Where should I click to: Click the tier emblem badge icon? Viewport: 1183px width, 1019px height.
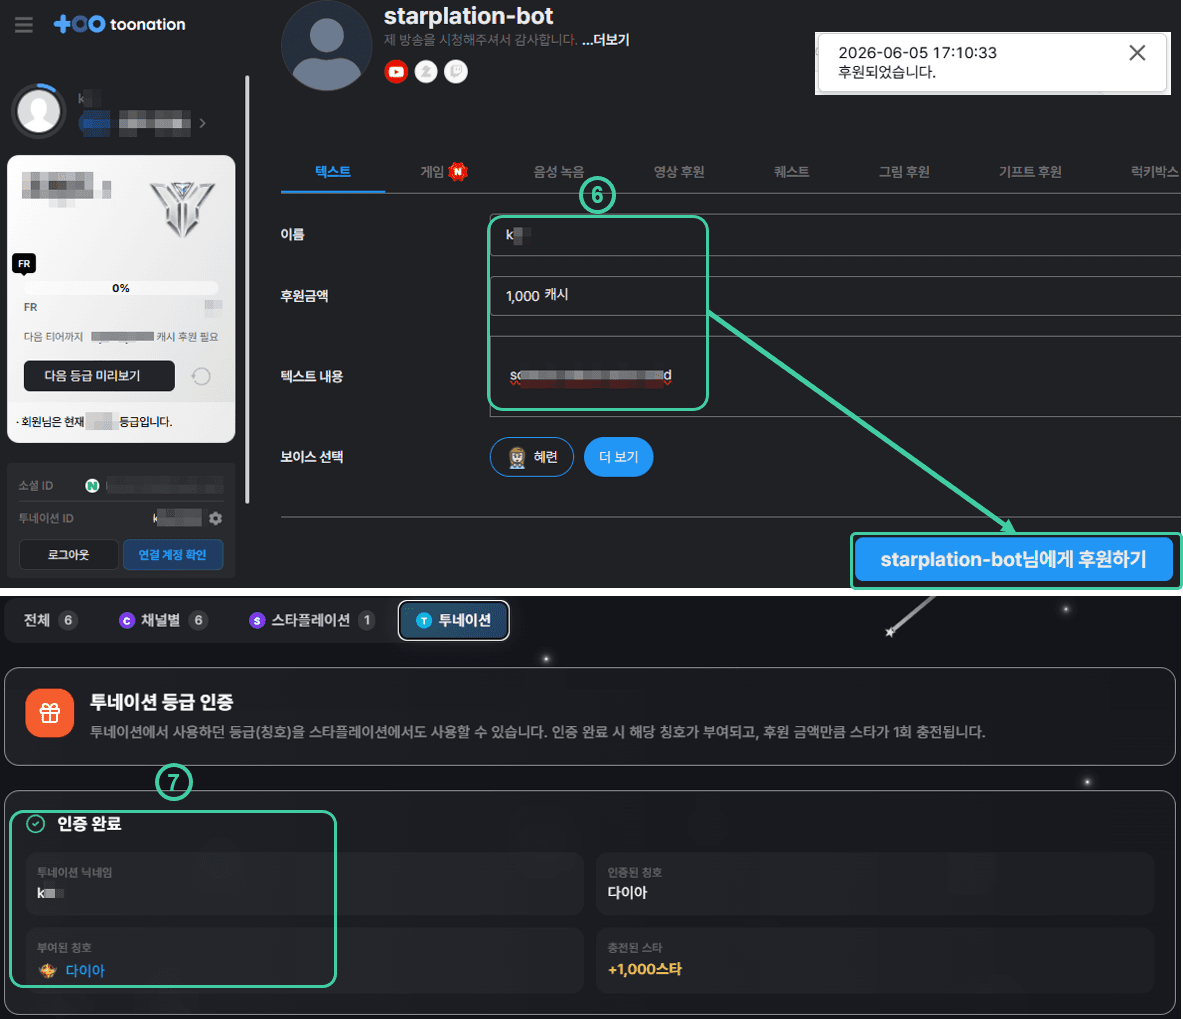[x=183, y=209]
